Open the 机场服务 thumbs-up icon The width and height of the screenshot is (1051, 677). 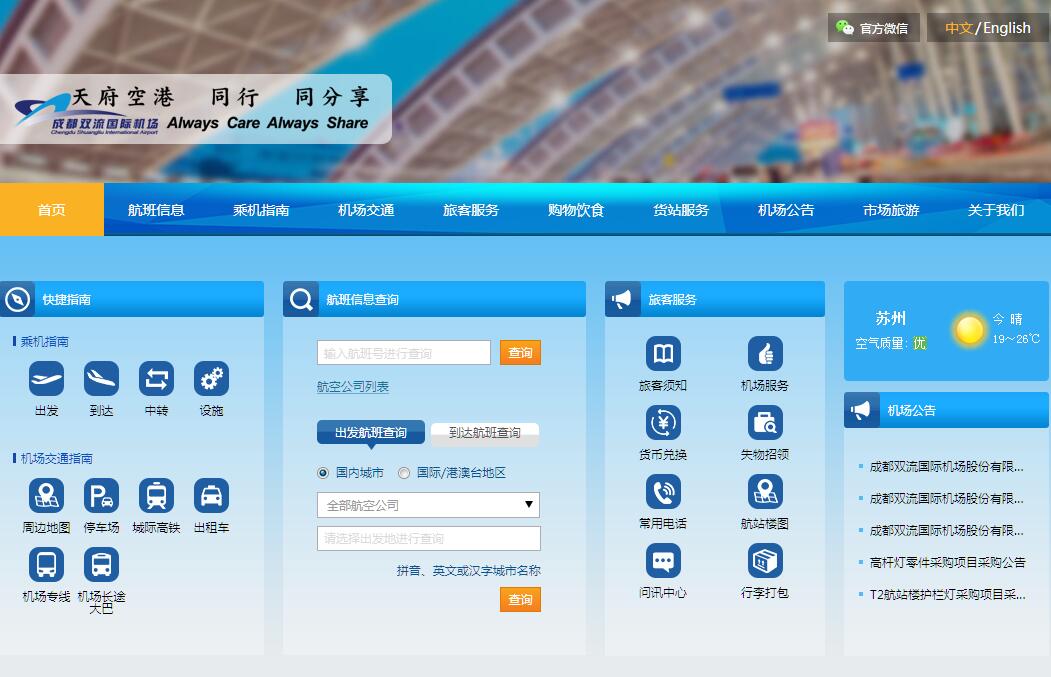(765, 353)
